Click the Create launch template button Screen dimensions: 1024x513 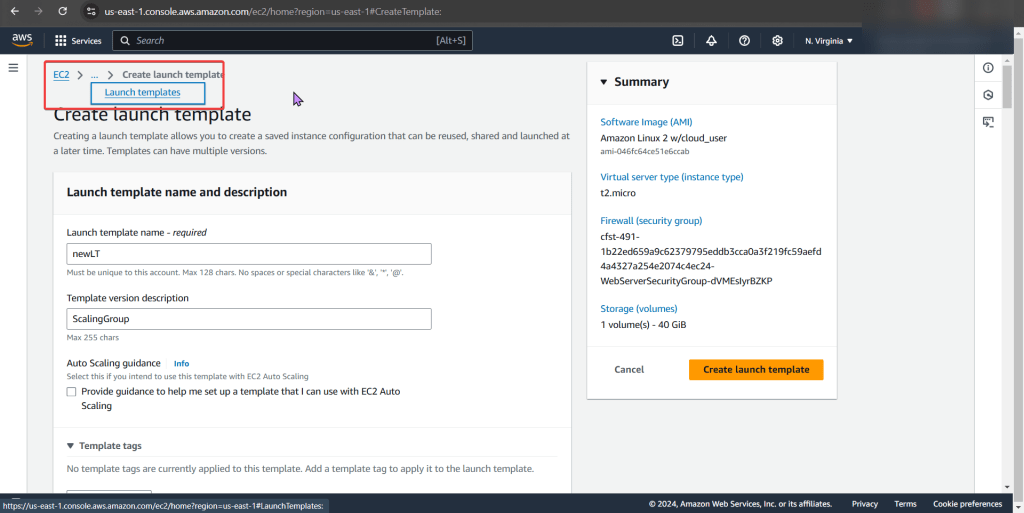click(x=755, y=369)
